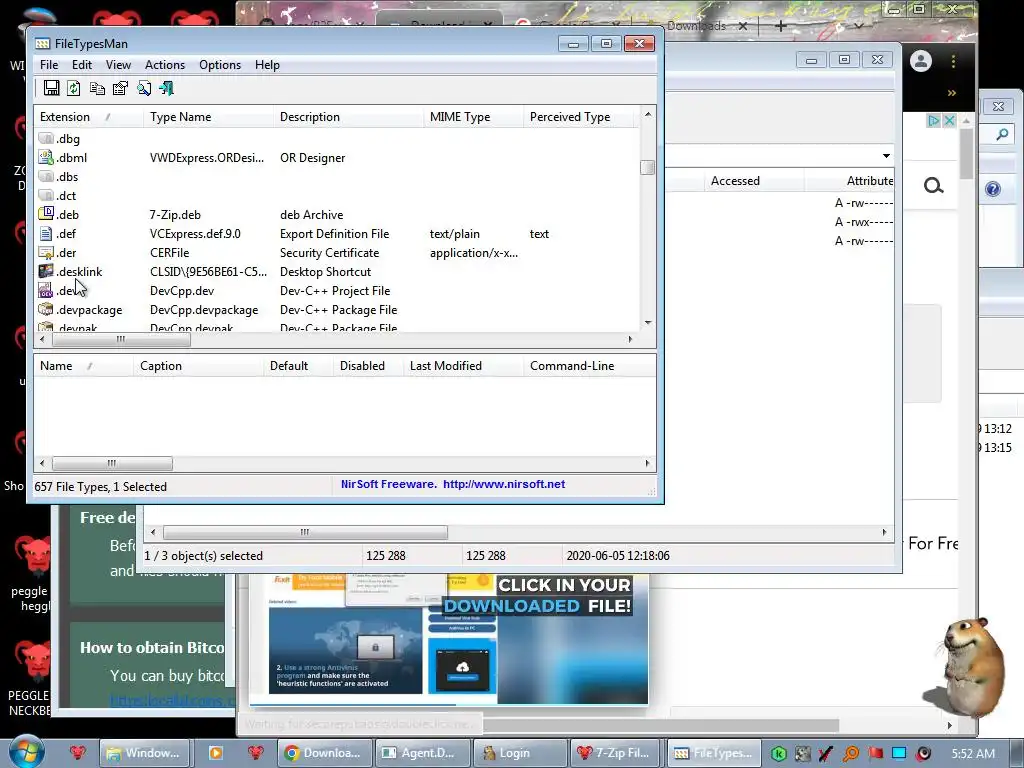Sort by MIME Type column header
The width and height of the screenshot is (1024, 768).
point(473,117)
